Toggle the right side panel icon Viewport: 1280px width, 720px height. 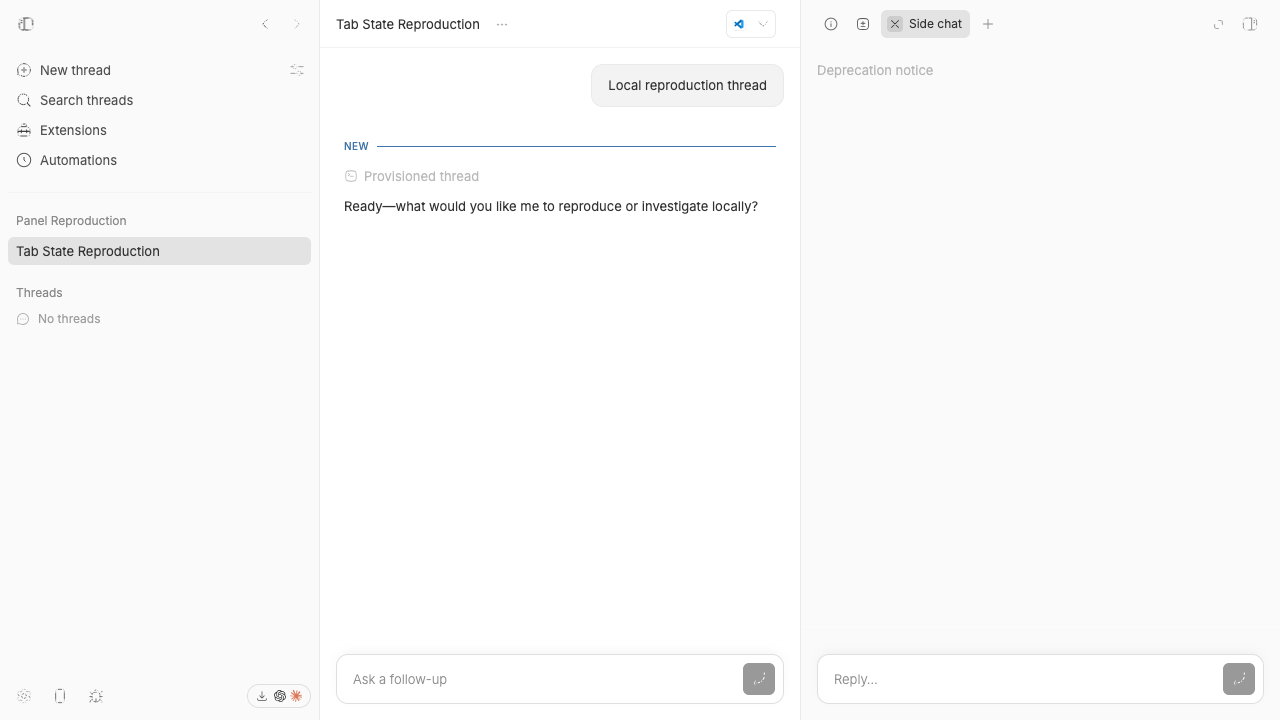pyautogui.click(x=1250, y=24)
